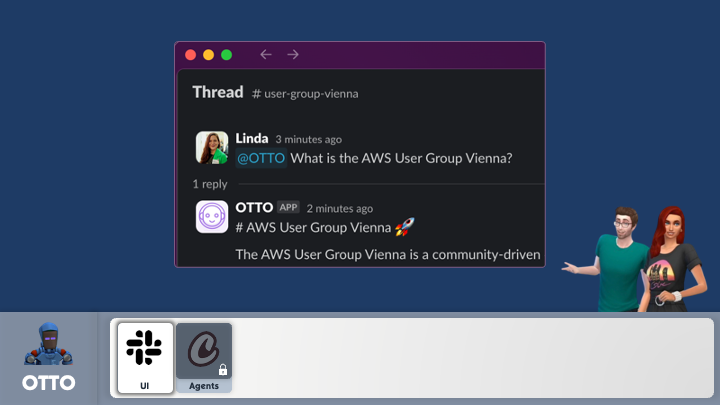Image resolution: width=720 pixels, height=405 pixels.
Task: Click the OTTO sender name
Action: click(x=254, y=208)
